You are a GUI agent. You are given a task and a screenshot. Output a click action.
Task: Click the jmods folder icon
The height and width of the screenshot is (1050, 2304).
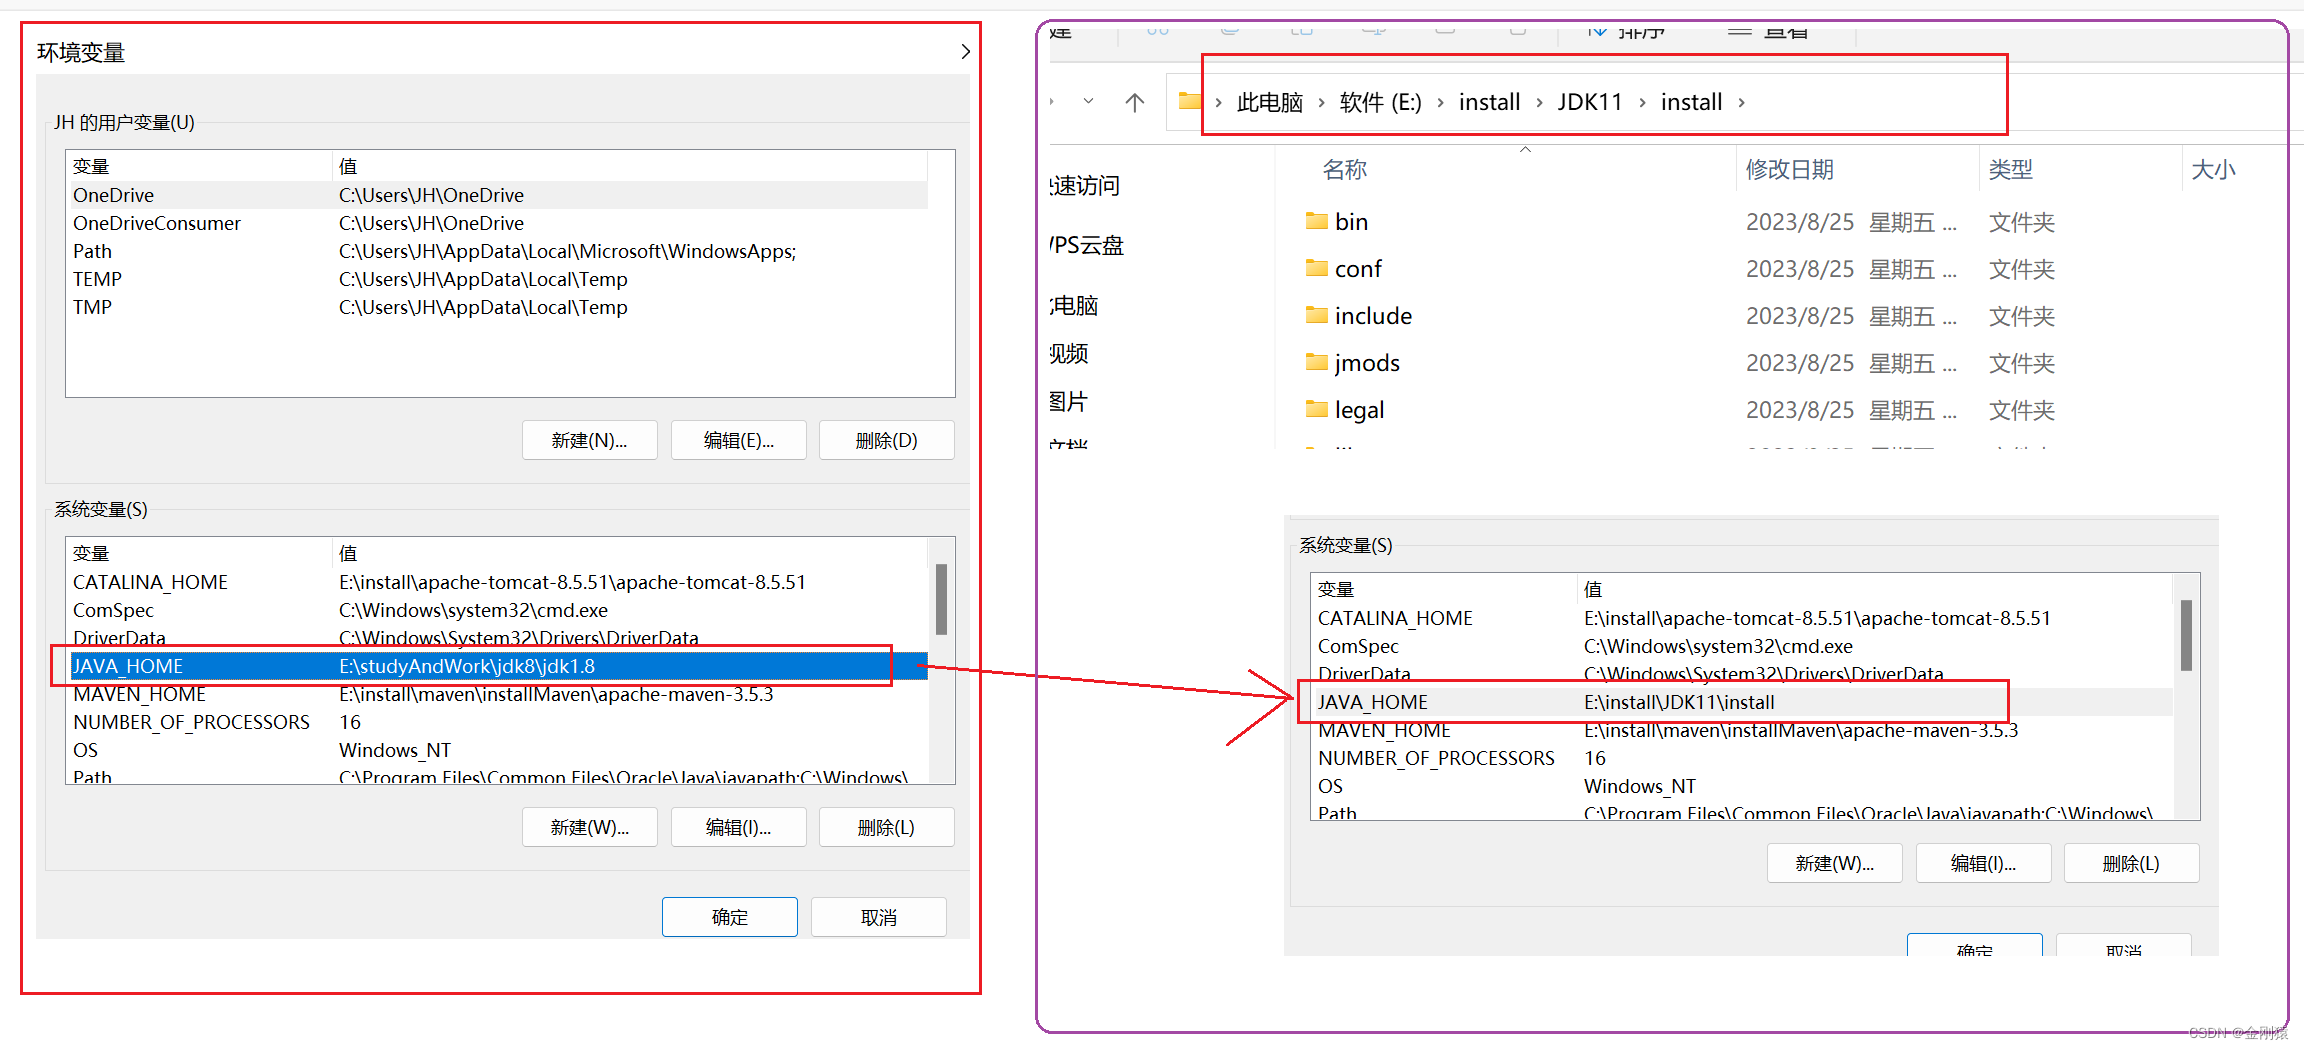[1316, 362]
